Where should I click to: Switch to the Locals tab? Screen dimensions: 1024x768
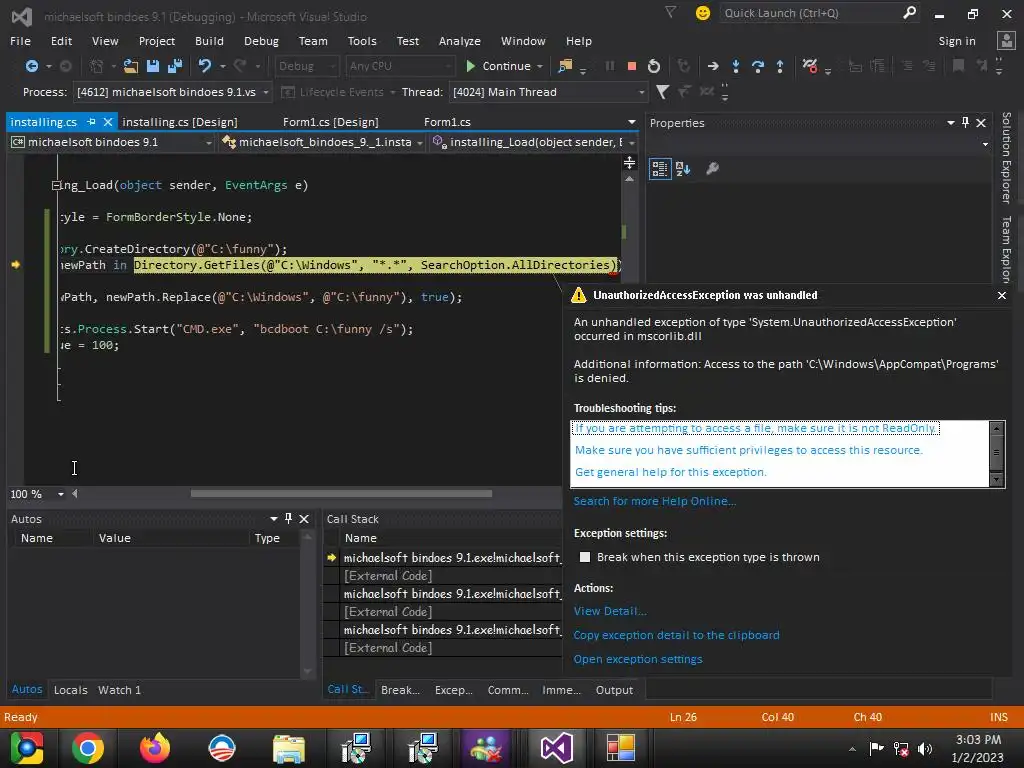(x=71, y=690)
